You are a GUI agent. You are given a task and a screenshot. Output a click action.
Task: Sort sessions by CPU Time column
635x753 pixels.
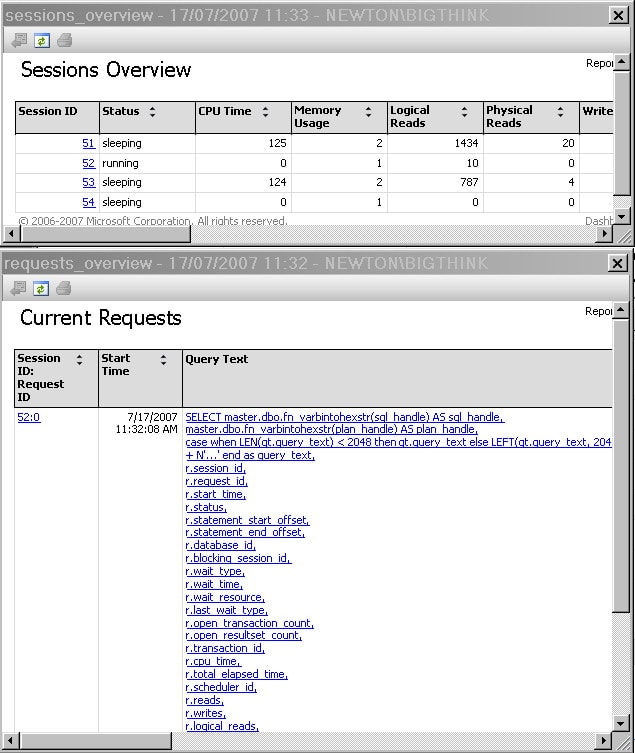(x=265, y=112)
